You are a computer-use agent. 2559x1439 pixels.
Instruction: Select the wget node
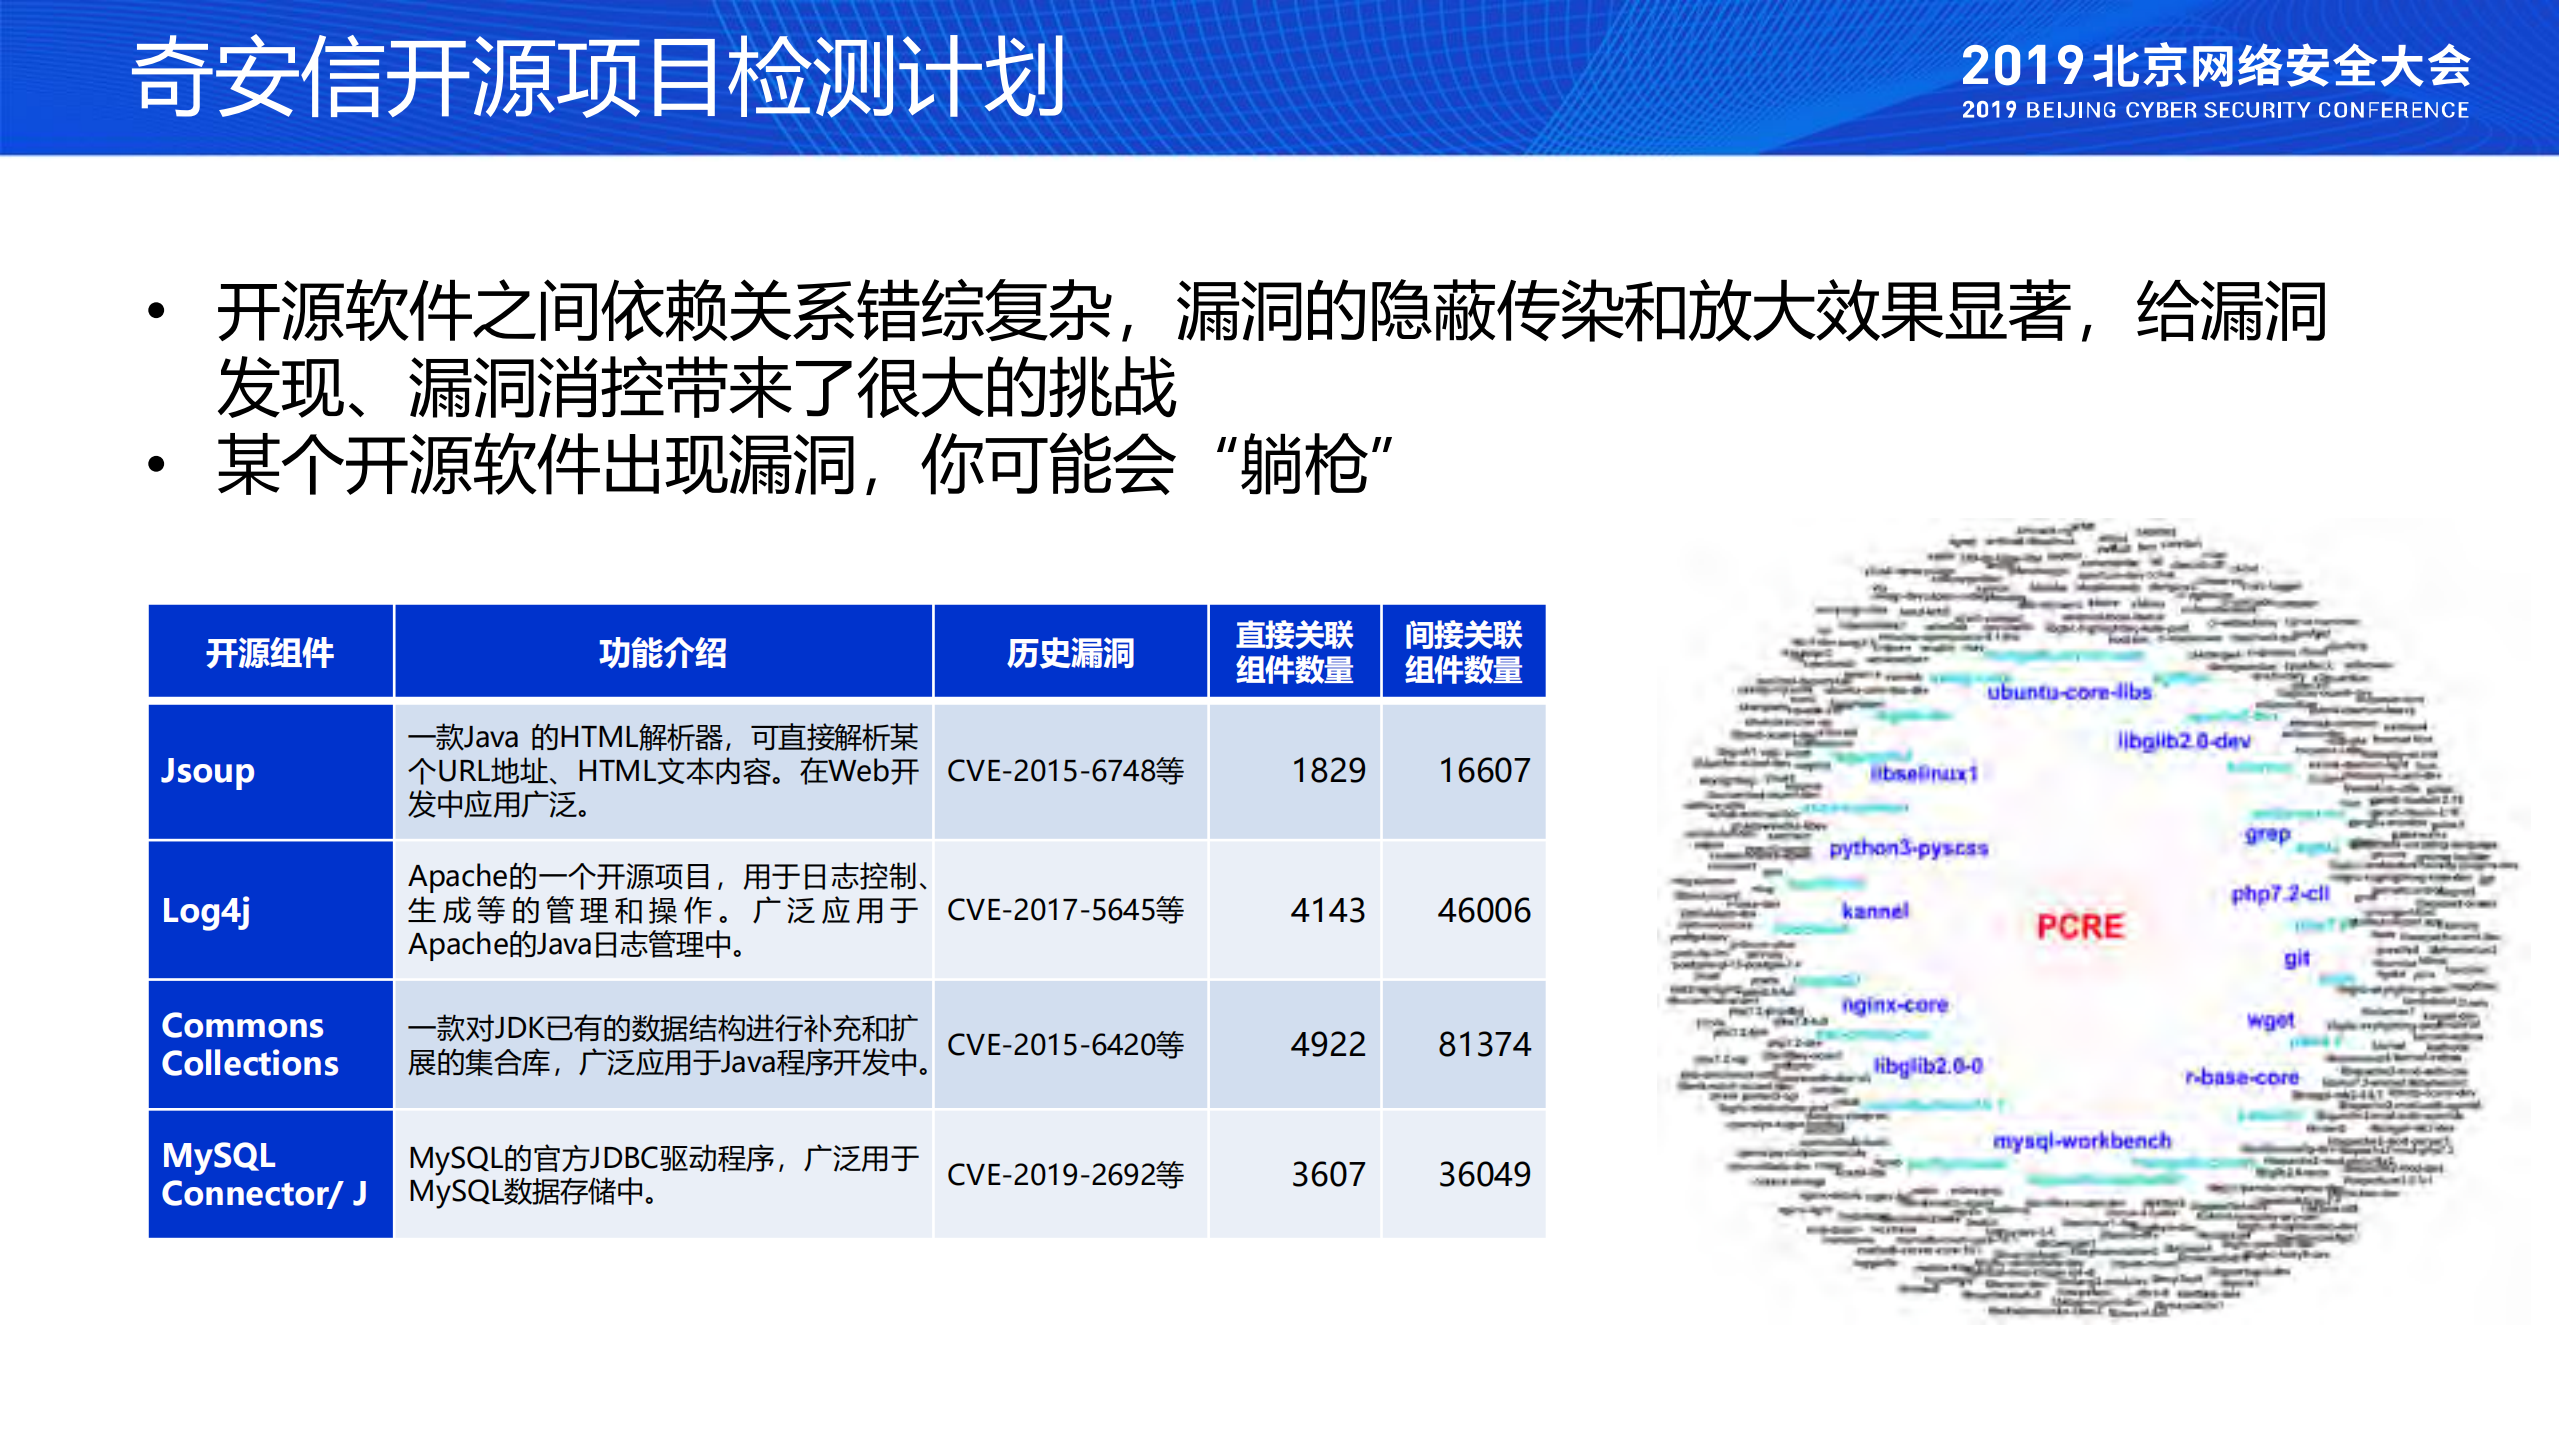[2272, 1021]
